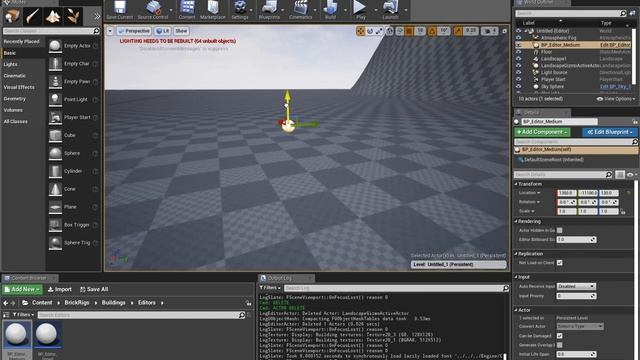Open the Settings toolbar icon
This screenshot has height=360, width=640.
coord(240,10)
